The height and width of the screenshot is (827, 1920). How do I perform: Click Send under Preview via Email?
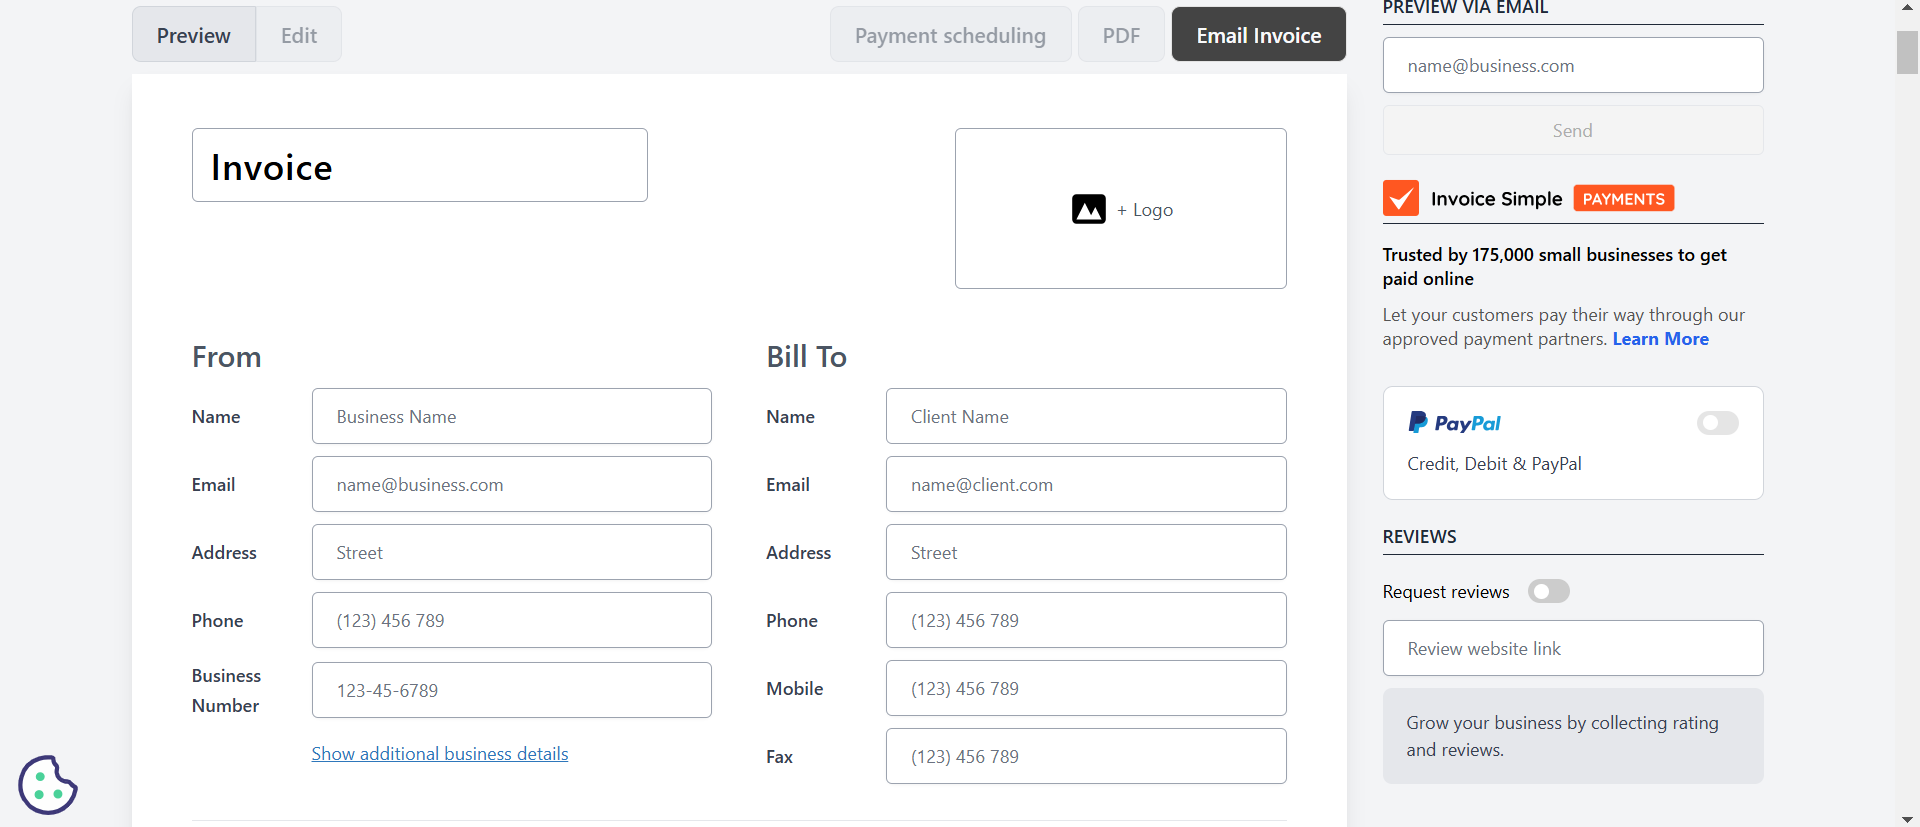(x=1573, y=130)
